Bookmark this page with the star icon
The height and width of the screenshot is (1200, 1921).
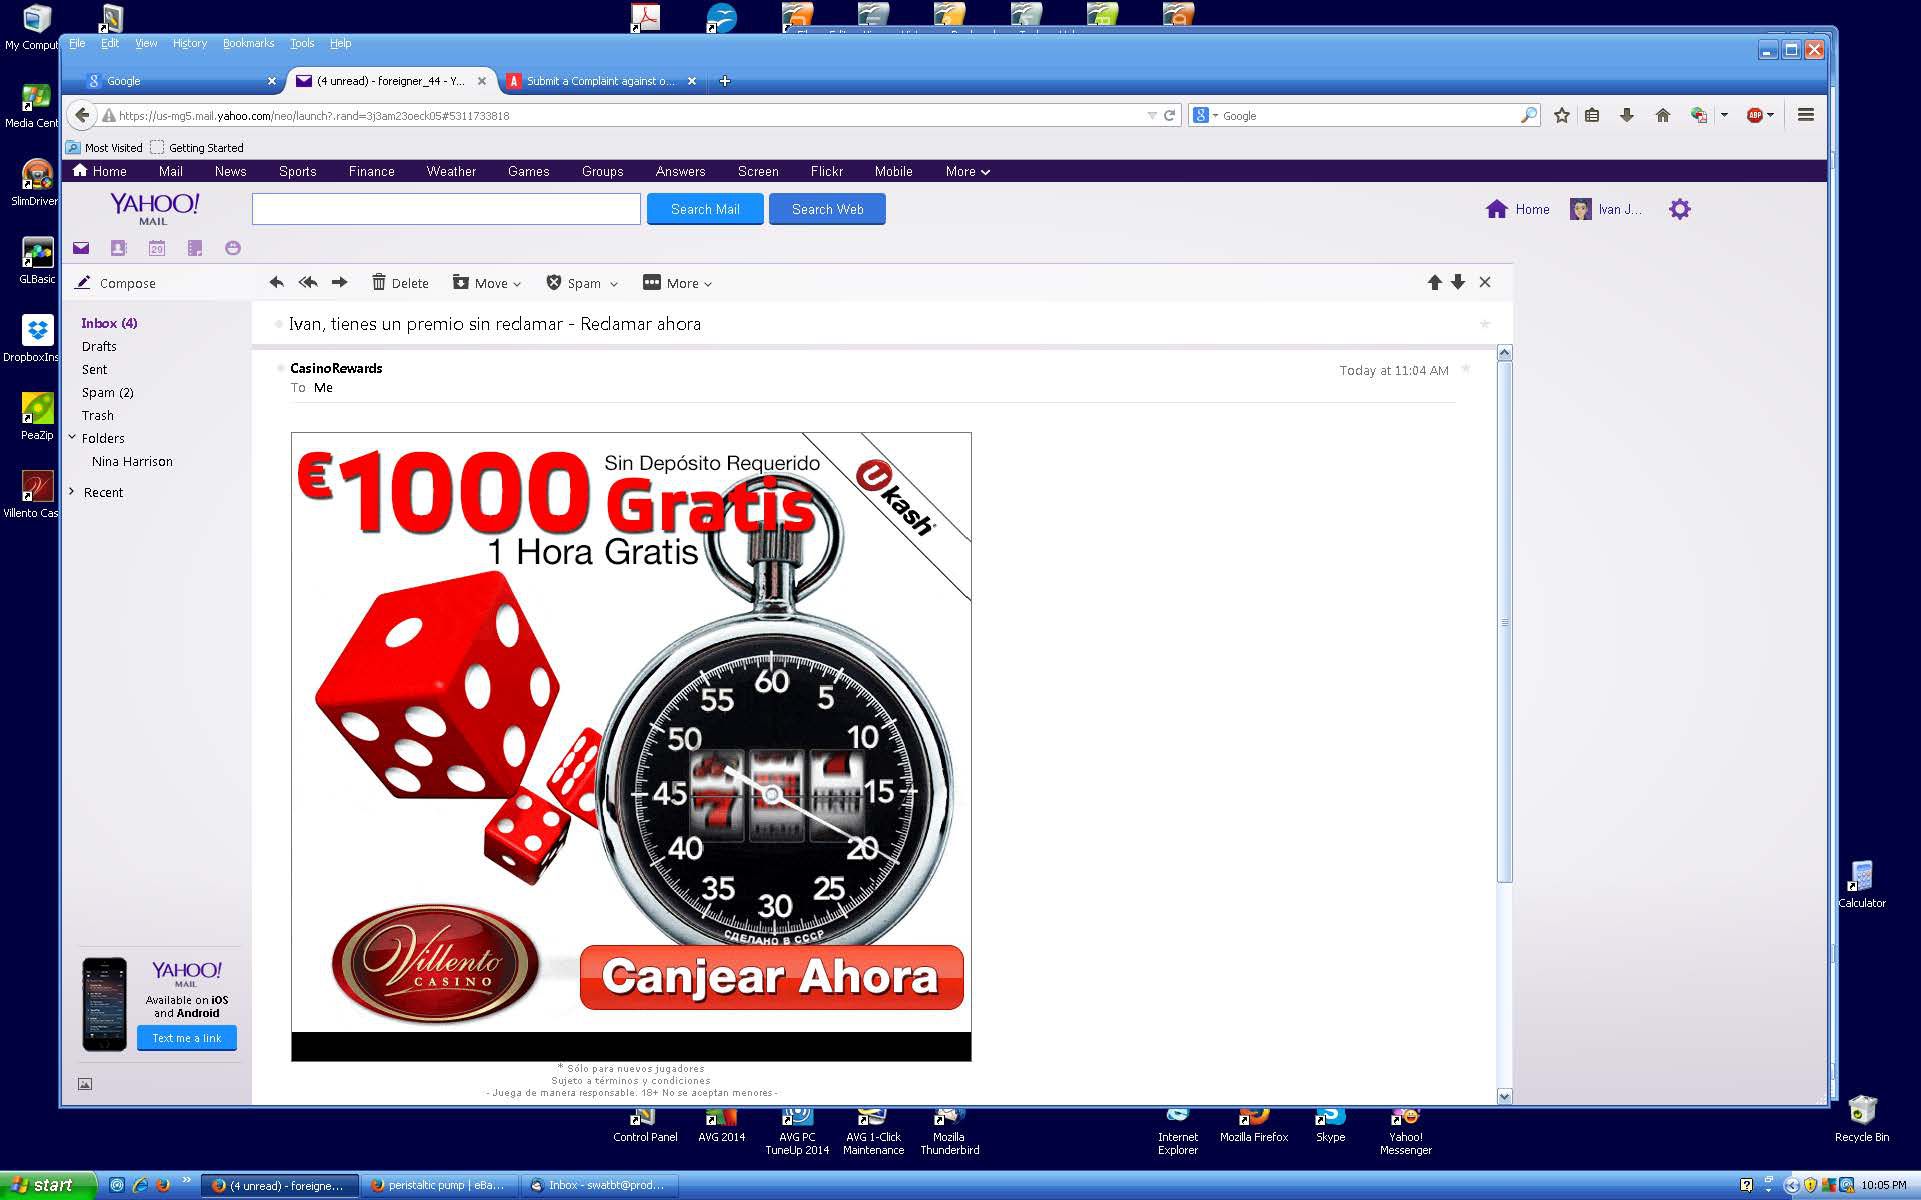pyautogui.click(x=1562, y=115)
